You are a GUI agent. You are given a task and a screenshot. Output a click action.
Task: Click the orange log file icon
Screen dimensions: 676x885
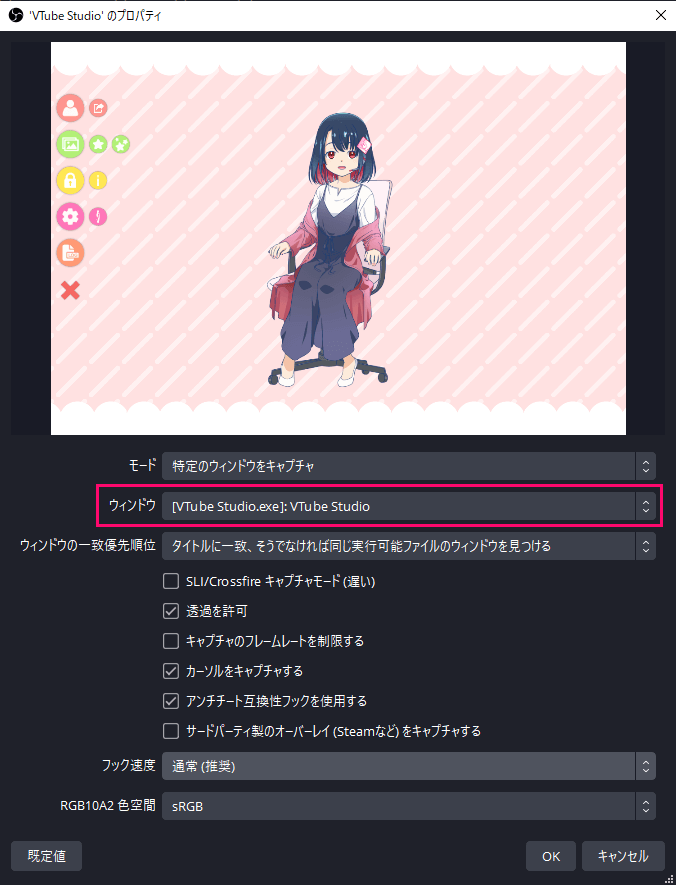point(70,253)
